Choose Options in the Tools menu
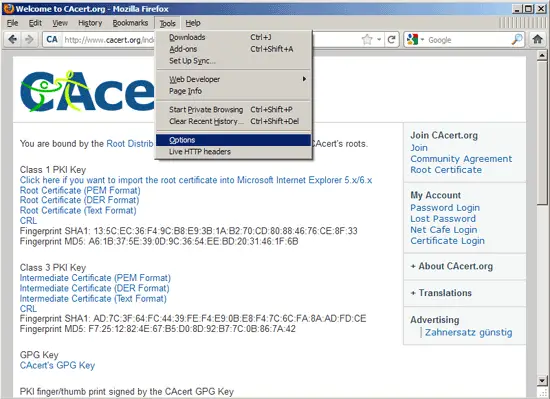This screenshot has width=550, height=399. [233, 140]
